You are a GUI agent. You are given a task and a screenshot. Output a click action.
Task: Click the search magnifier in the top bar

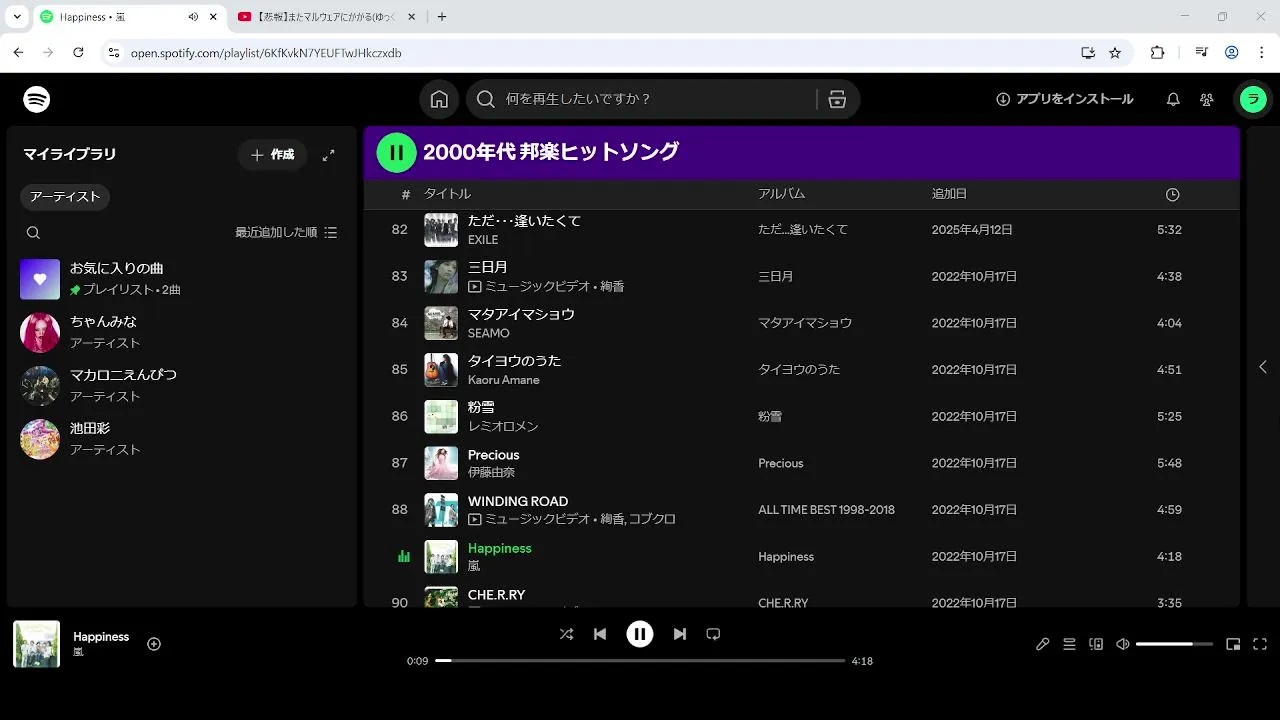tap(486, 99)
